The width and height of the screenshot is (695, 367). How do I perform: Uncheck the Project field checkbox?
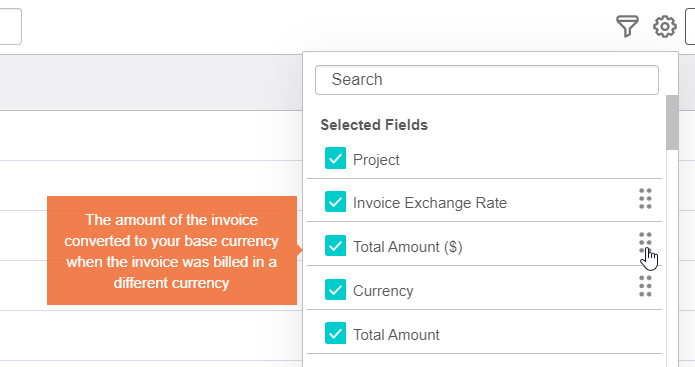(x=336, y=158)
